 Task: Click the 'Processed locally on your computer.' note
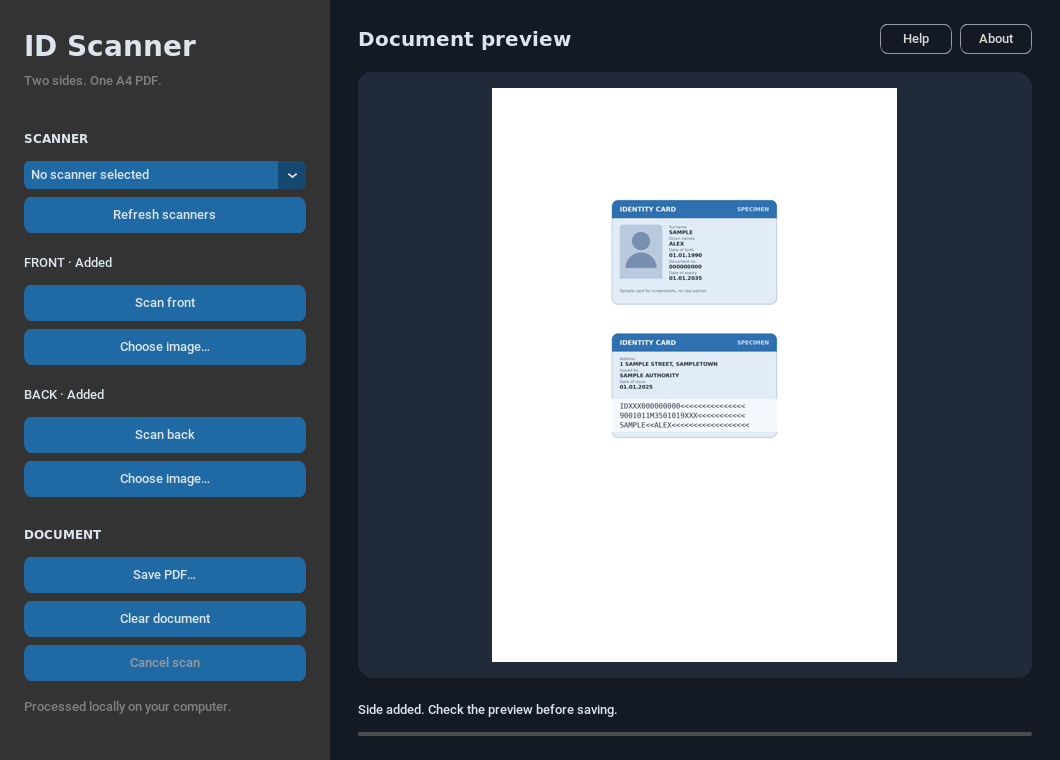coord(128,707)
